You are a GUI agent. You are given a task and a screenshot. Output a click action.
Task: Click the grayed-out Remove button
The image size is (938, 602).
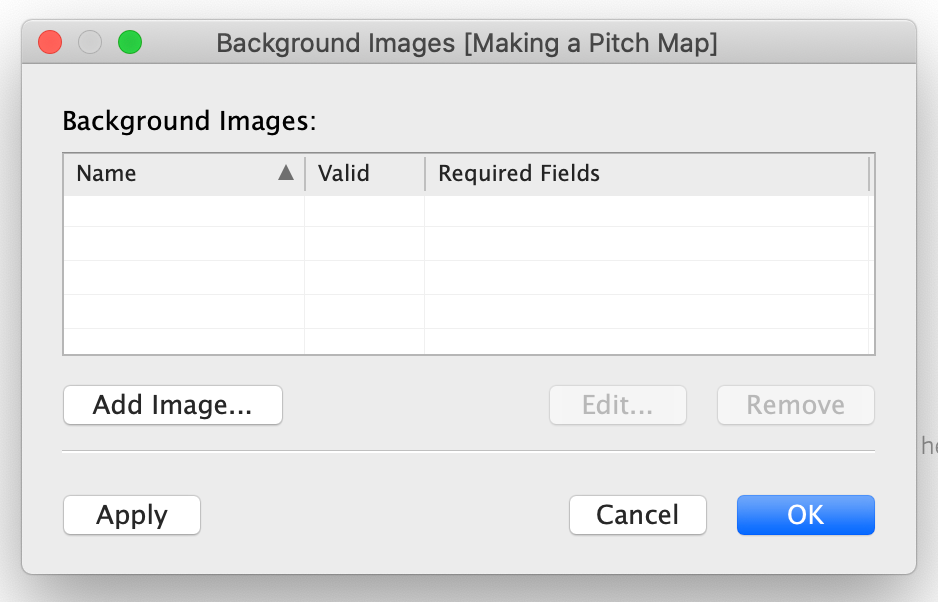point(796,405)
